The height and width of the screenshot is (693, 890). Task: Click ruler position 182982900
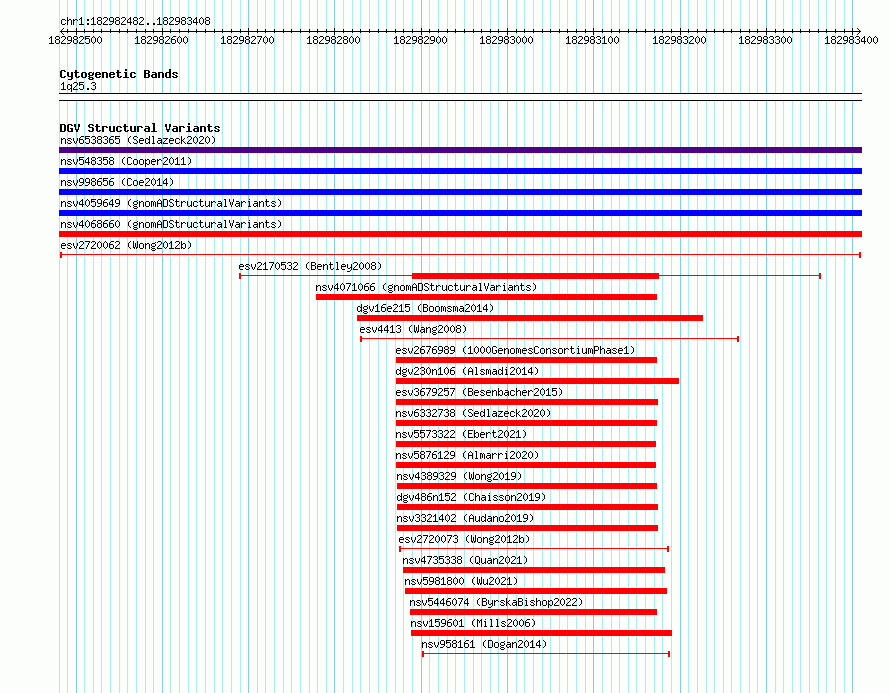click(x=420, y=40)
